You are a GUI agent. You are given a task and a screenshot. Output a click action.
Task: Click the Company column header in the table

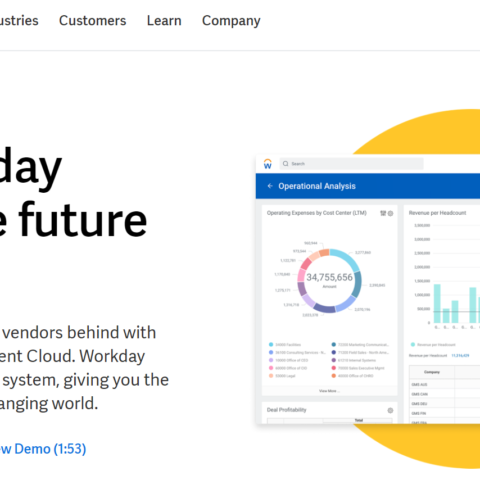[432, 372]
